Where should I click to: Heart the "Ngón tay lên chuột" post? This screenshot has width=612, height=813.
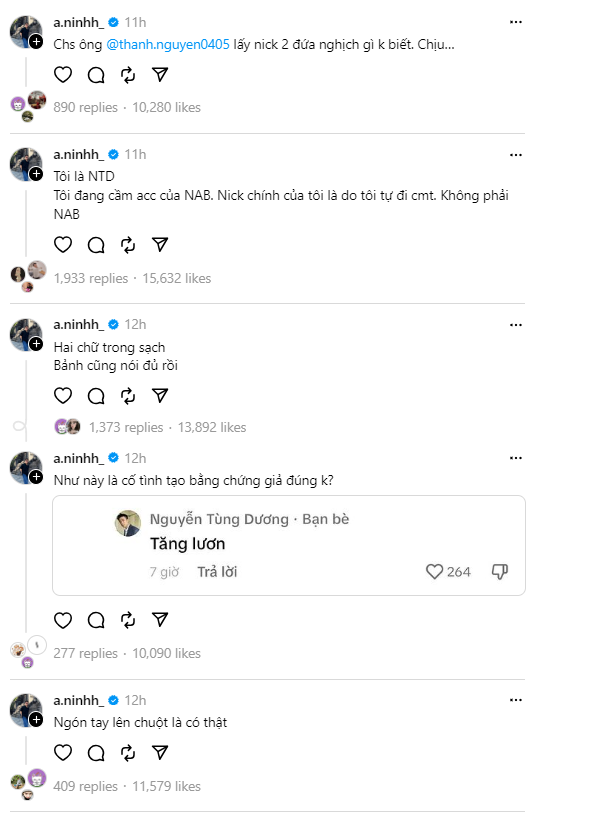click(x=63, y=754)
